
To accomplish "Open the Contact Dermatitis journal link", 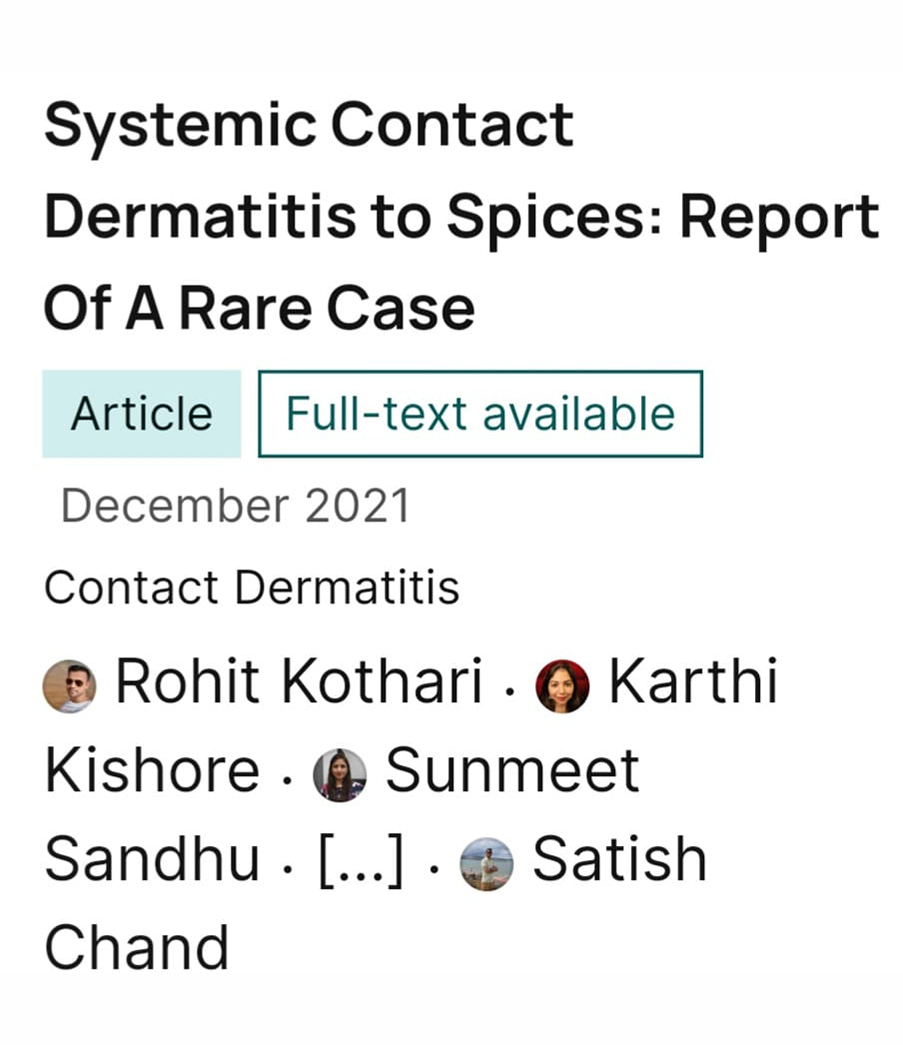I will click(x=252, y=588).
